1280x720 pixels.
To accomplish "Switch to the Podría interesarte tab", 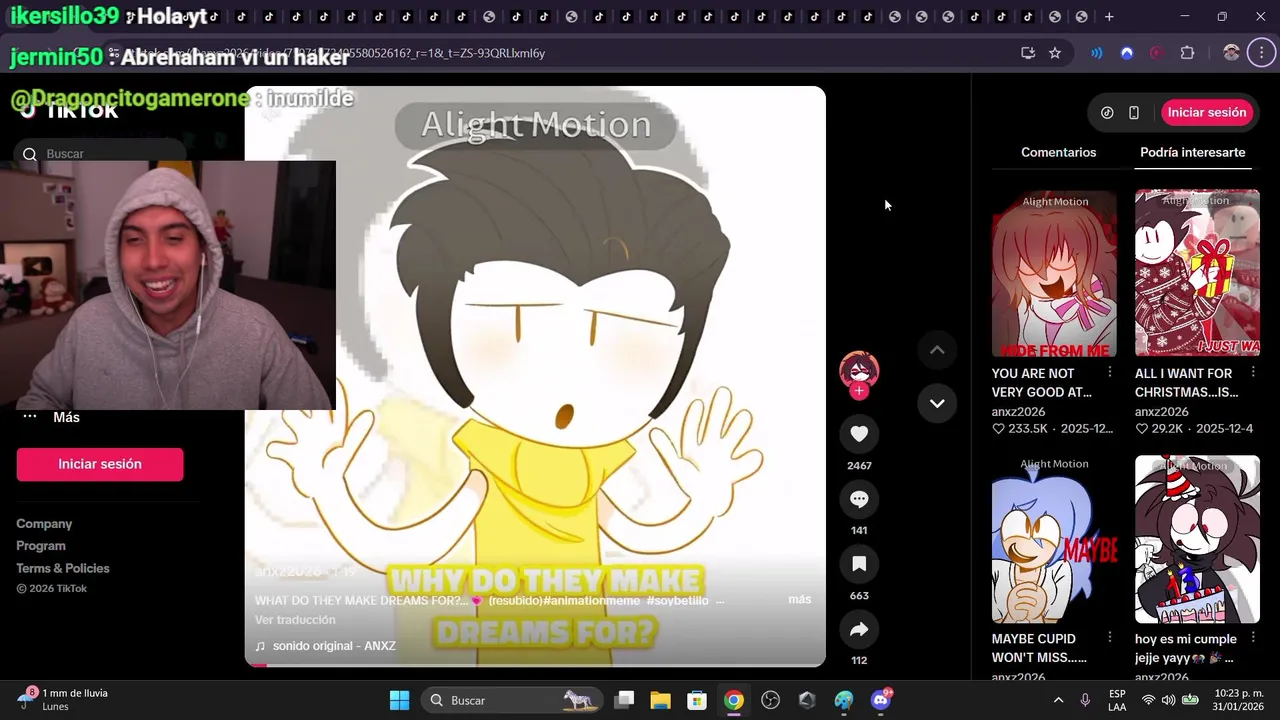I will 1192,152.
